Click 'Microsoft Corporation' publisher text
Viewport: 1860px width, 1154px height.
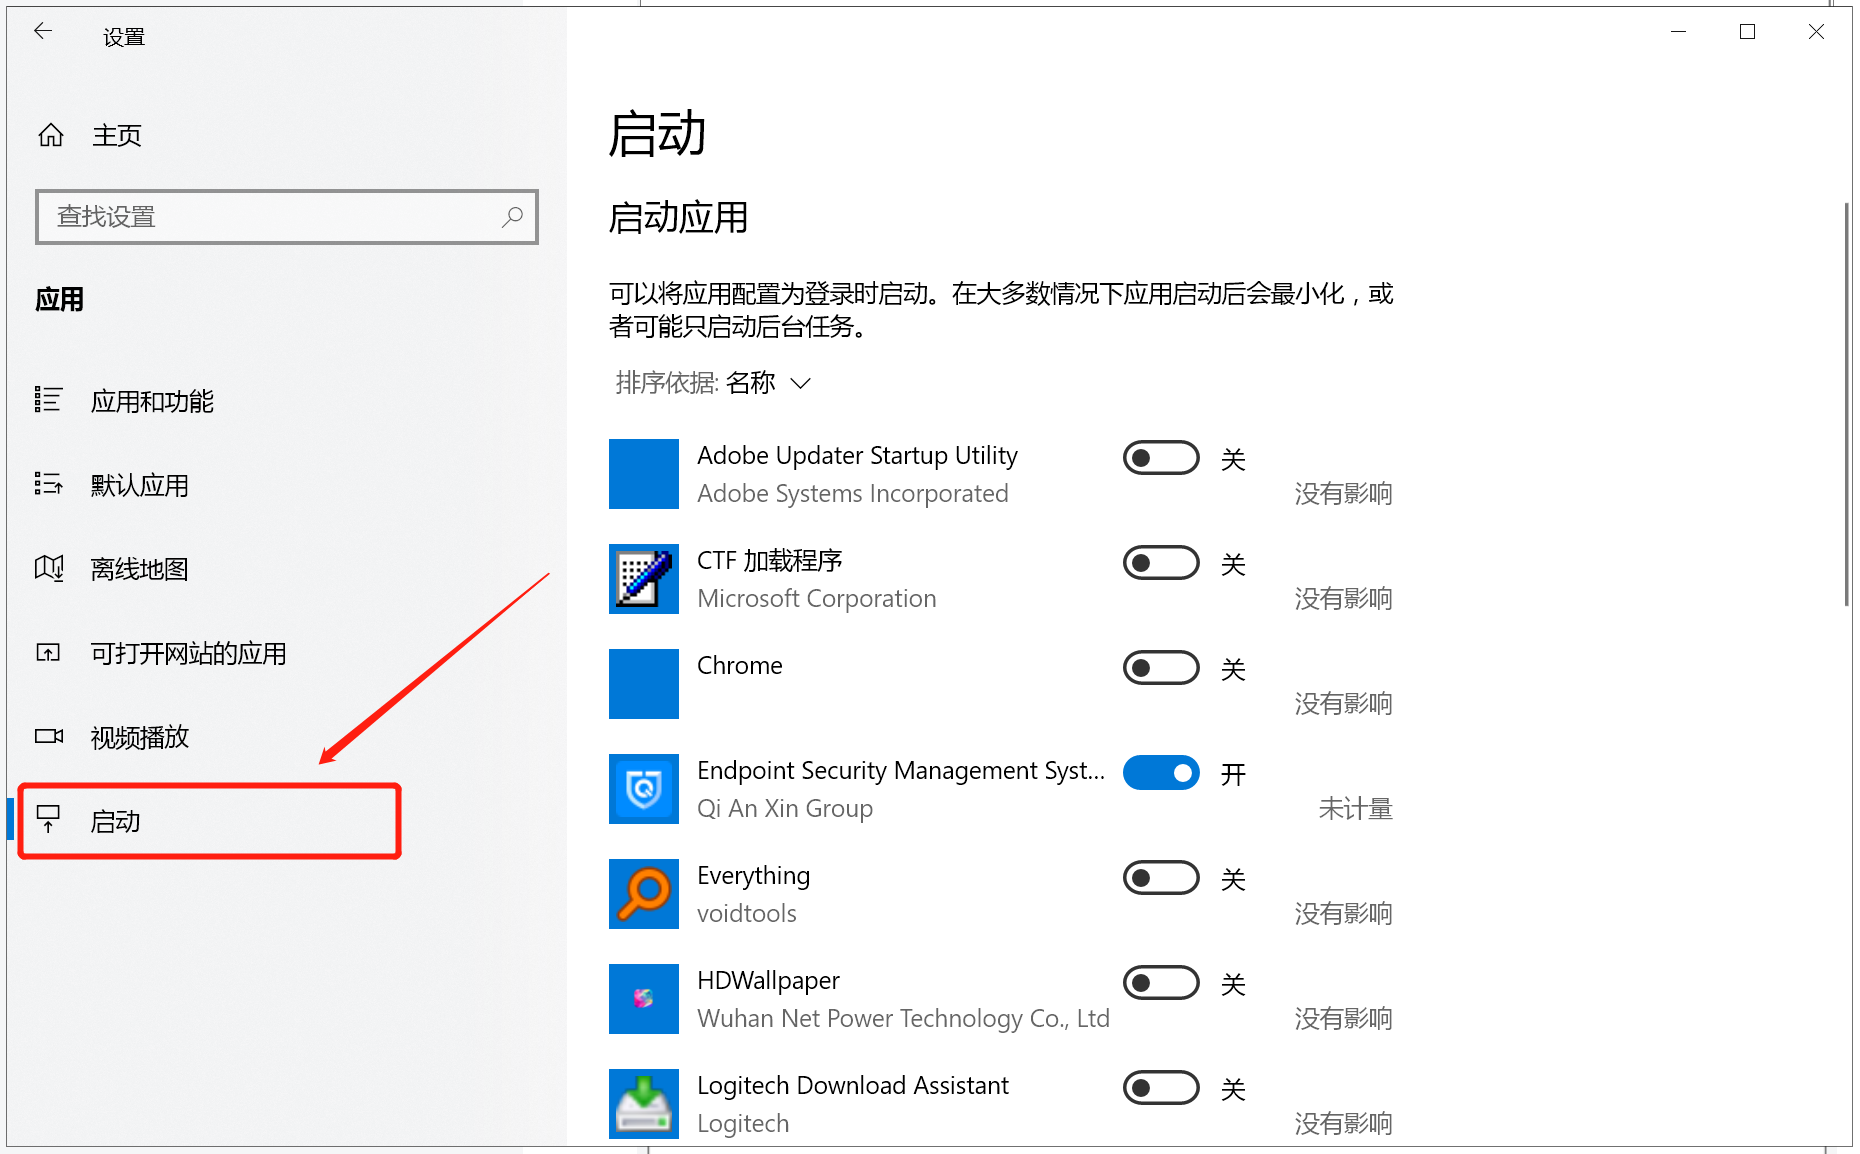pyautogui.click(x=817, y=598)
